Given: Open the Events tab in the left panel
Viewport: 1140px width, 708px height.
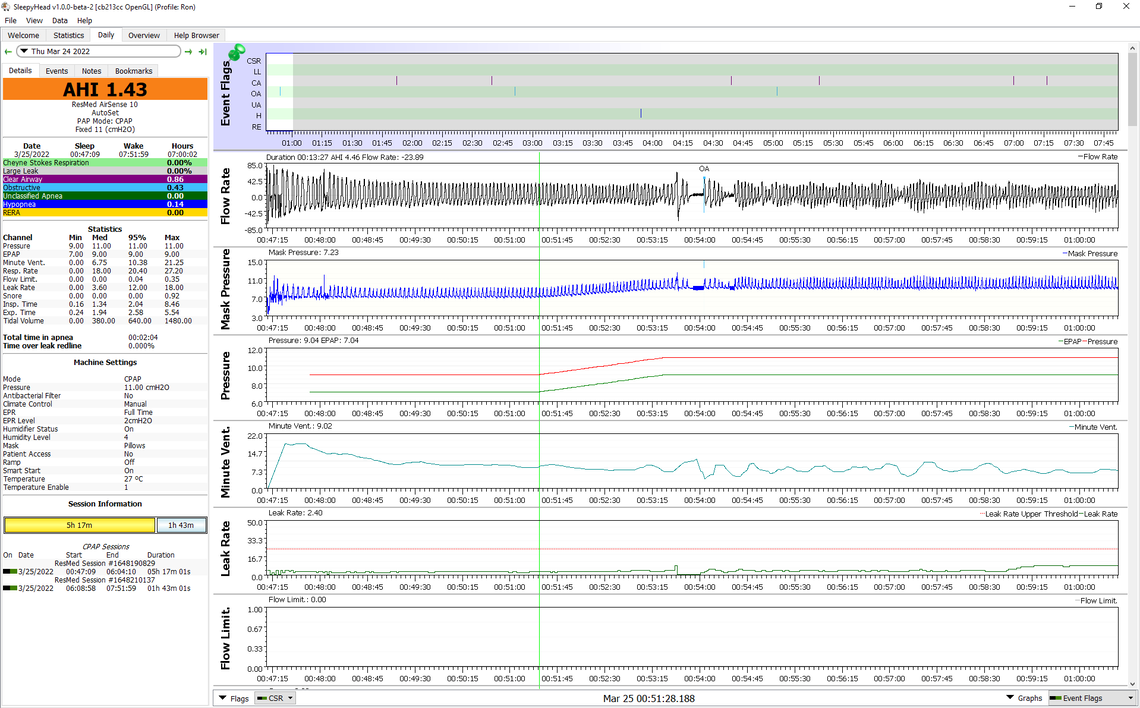Looking at the screenshot, I should pos(56,71).
